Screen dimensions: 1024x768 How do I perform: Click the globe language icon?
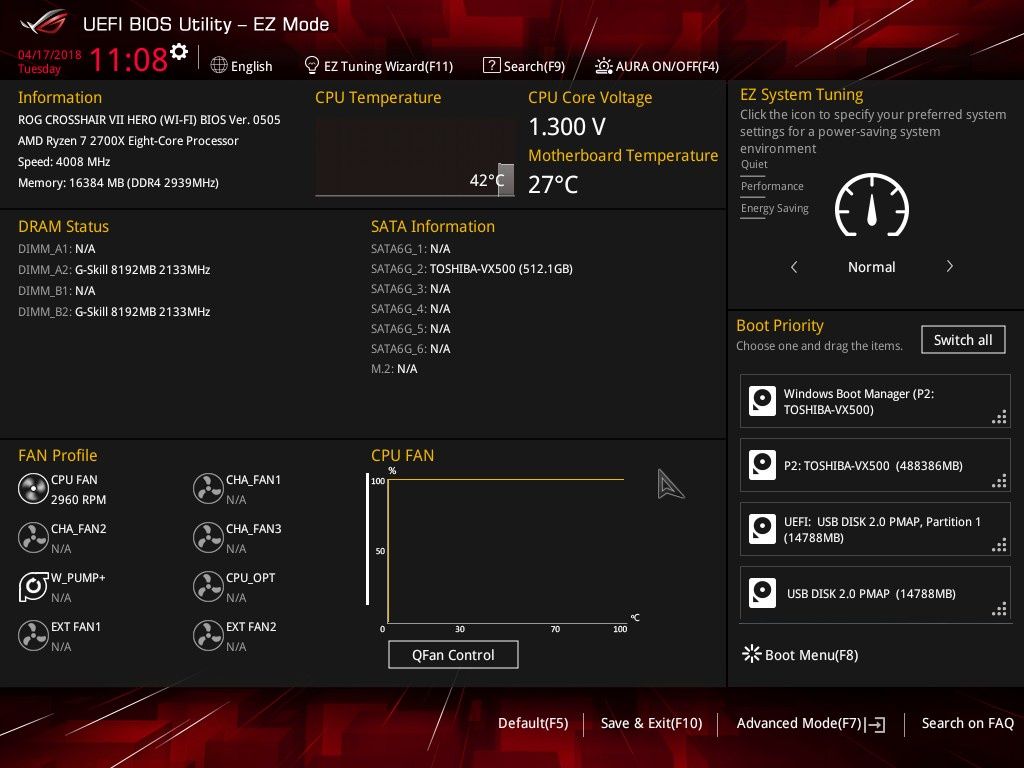(x=219, y=65)
